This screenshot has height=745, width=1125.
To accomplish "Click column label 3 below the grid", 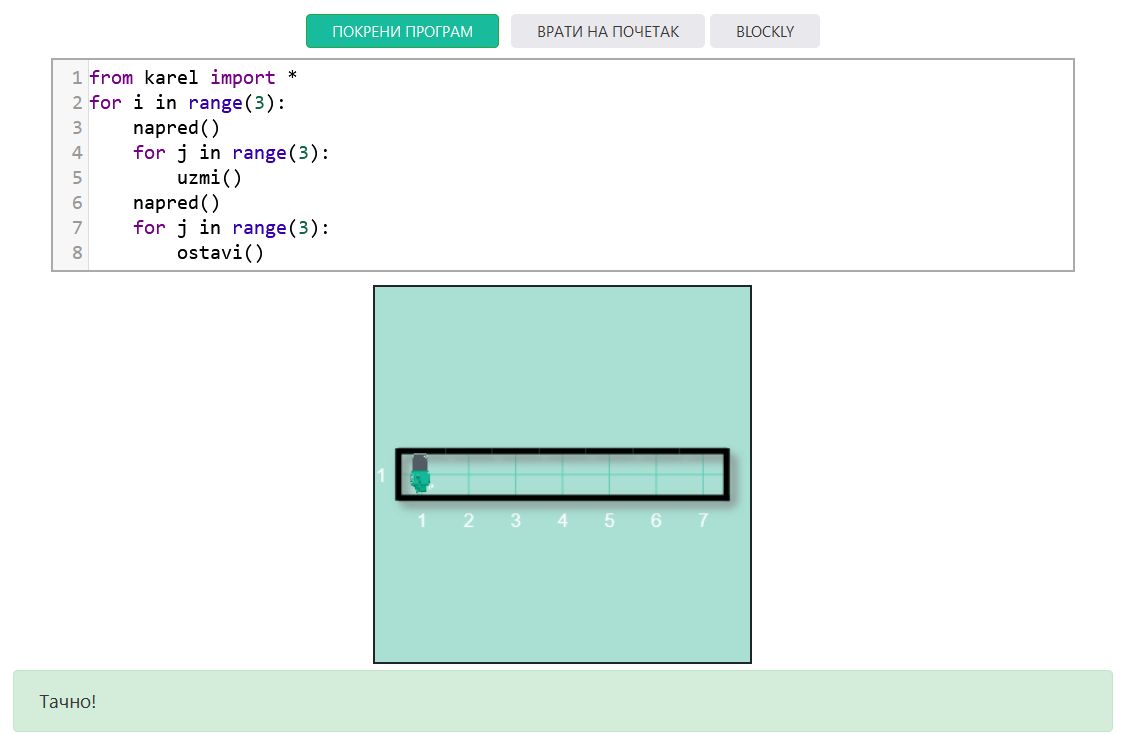I will (515, 521).
